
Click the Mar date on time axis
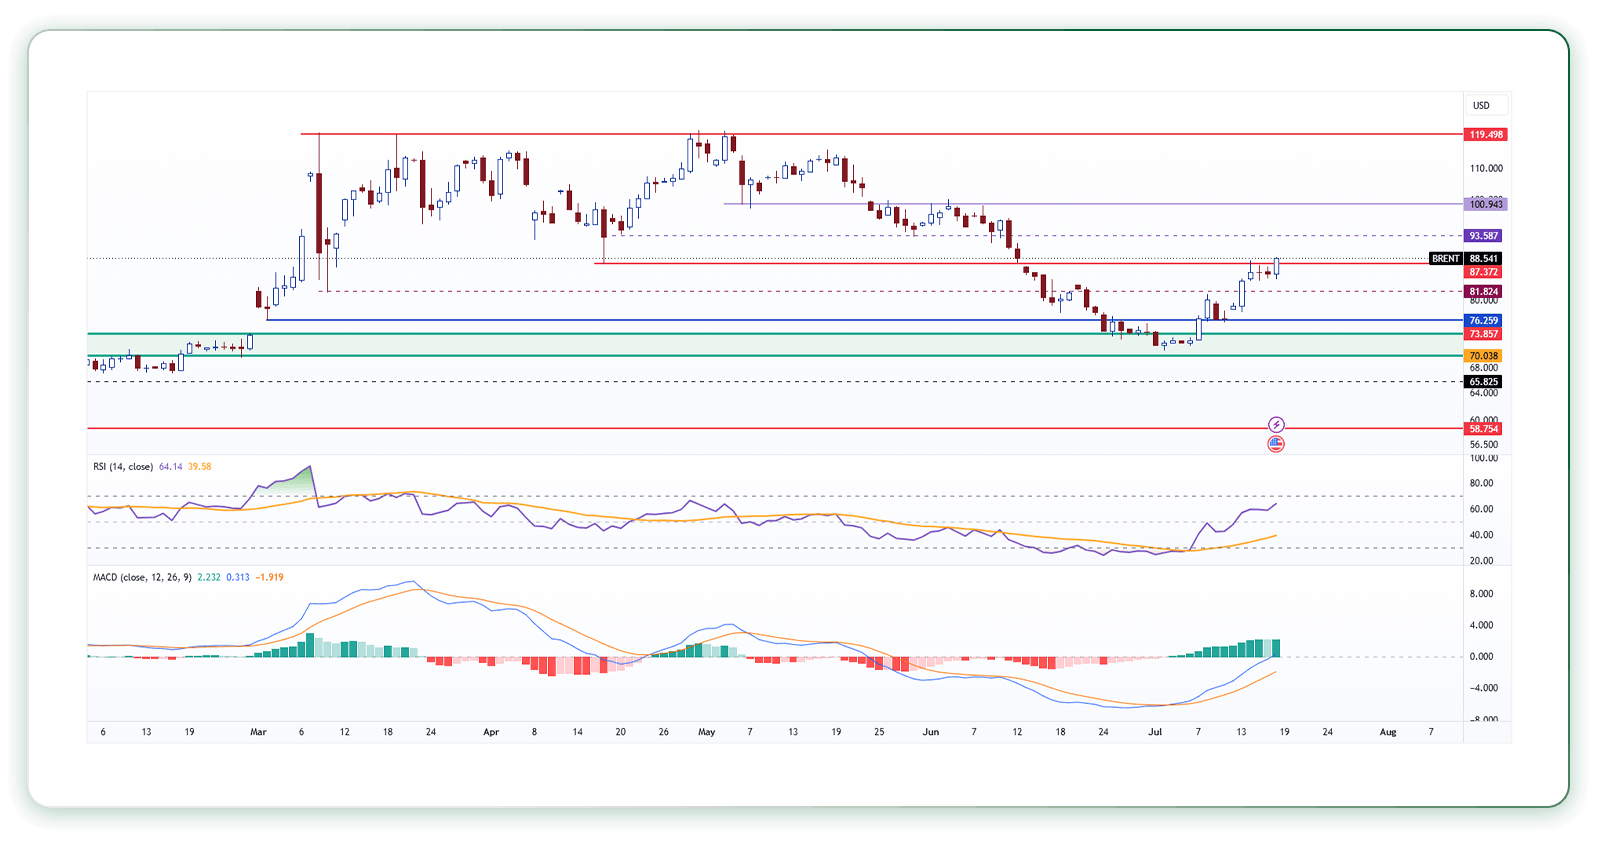[x=258, y=732]
